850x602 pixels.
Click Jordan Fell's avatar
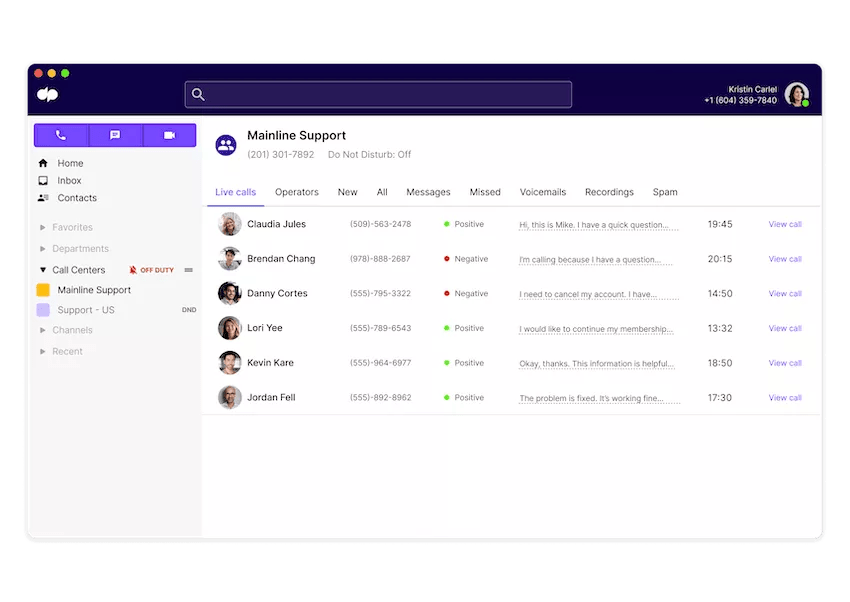click(x=230, y=397)
